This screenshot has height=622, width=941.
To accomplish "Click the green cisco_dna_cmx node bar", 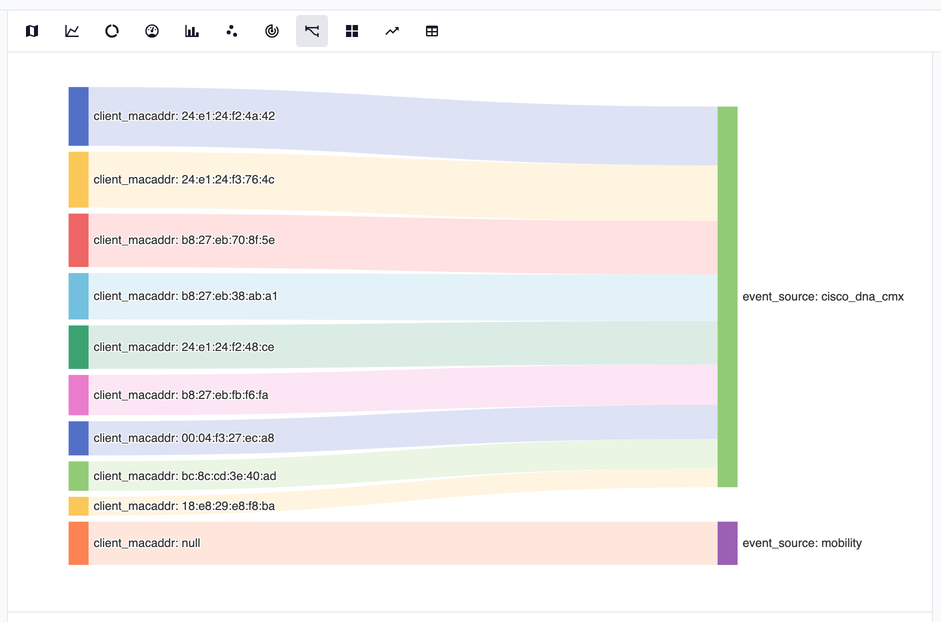I will pos(727,297).
